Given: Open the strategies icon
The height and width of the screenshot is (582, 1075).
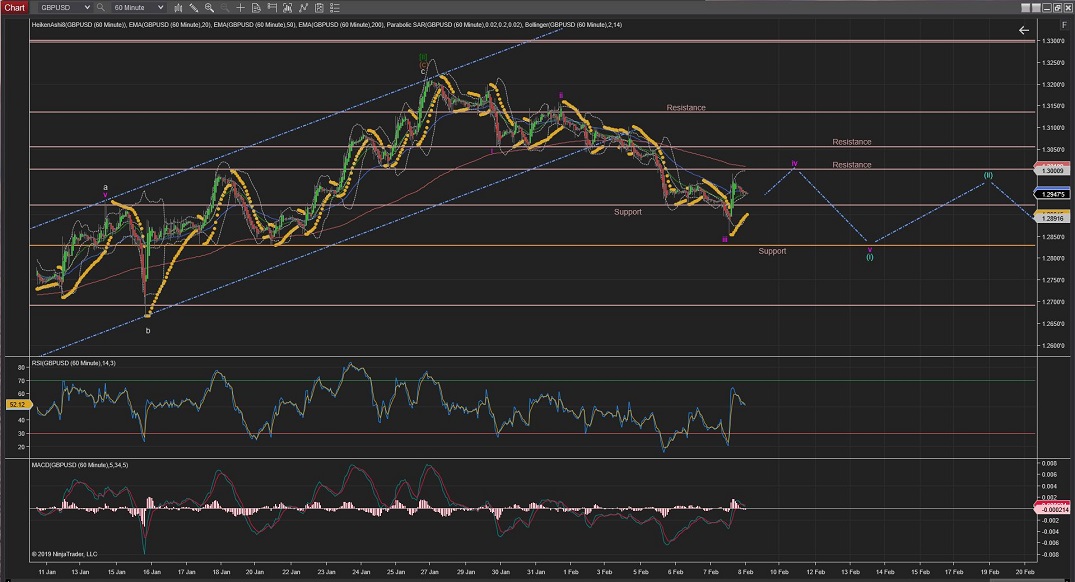Looking at the screenshot, I should [319, 8].
